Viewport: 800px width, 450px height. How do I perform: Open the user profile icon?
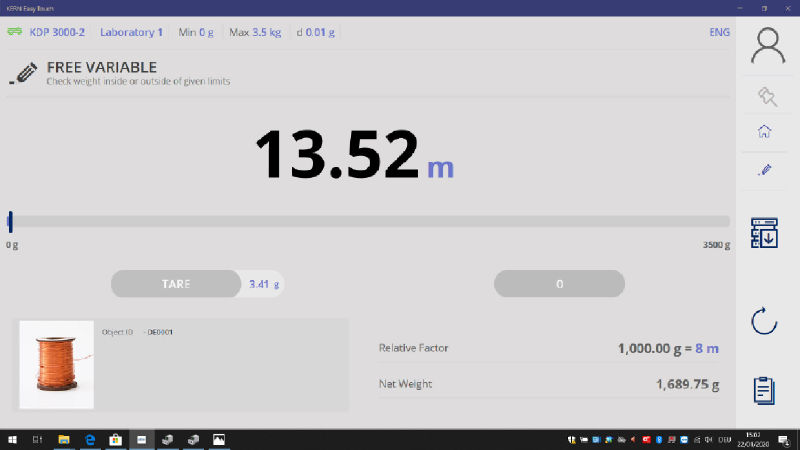pos(767,46)
